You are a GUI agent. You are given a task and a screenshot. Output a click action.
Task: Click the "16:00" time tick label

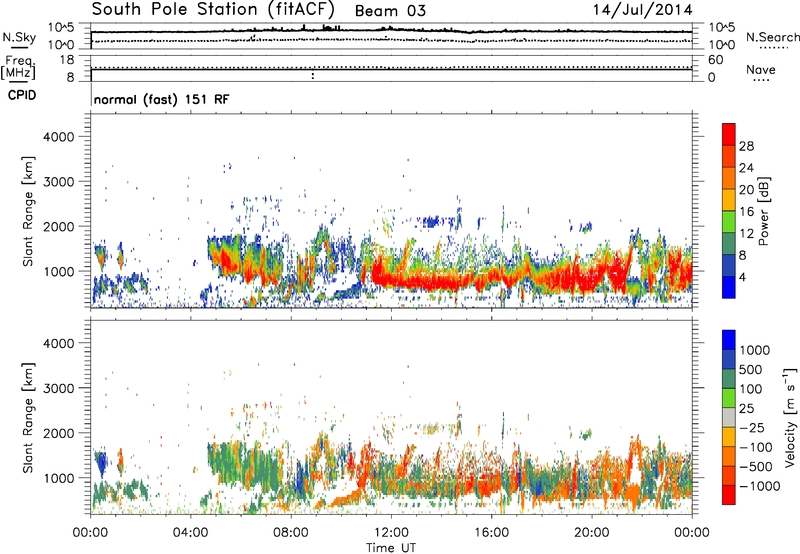coord(491,533)
